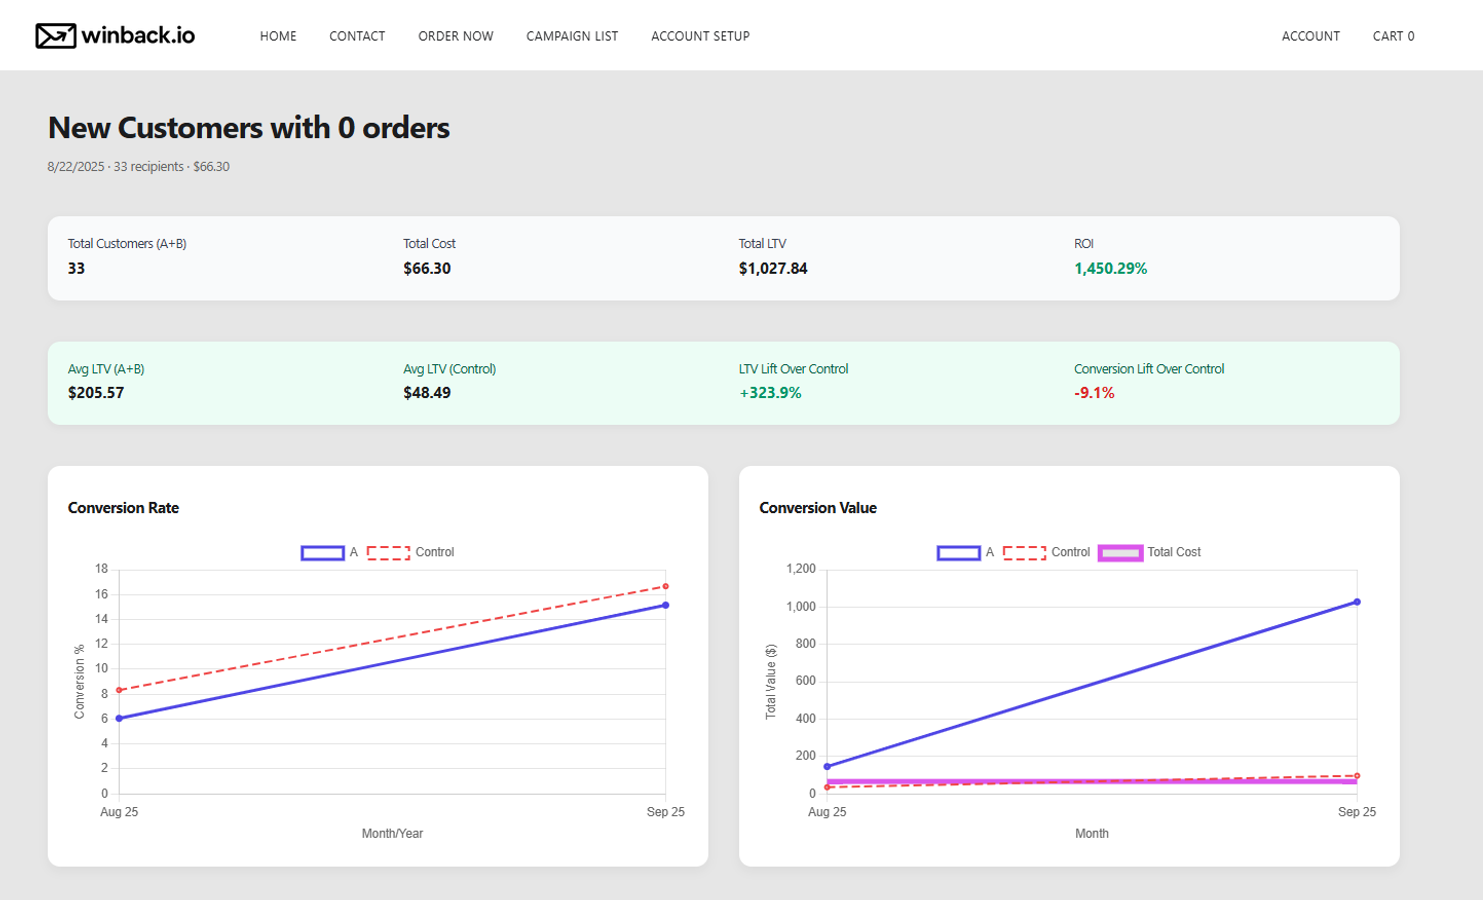Viewport: 1483px width, 900px height.
Task: Click Aug 25 blue point in Conversion Value chart
Action: pyautogui.click(x=827, y=767)
